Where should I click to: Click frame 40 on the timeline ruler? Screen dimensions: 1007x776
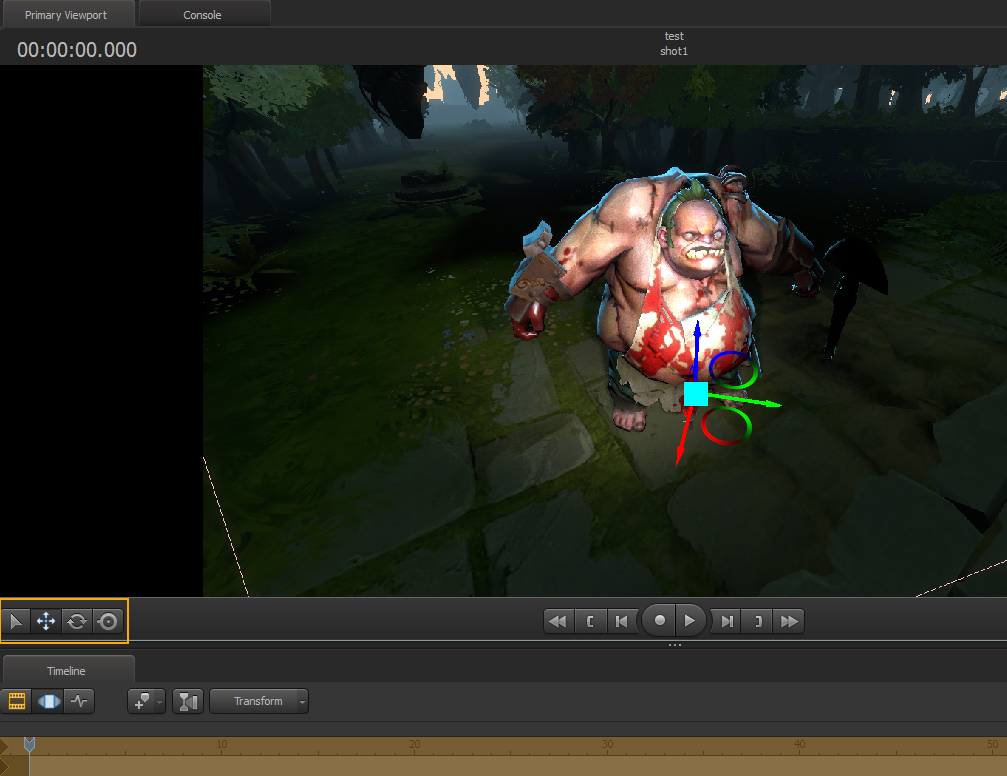(x=800, y=744)
